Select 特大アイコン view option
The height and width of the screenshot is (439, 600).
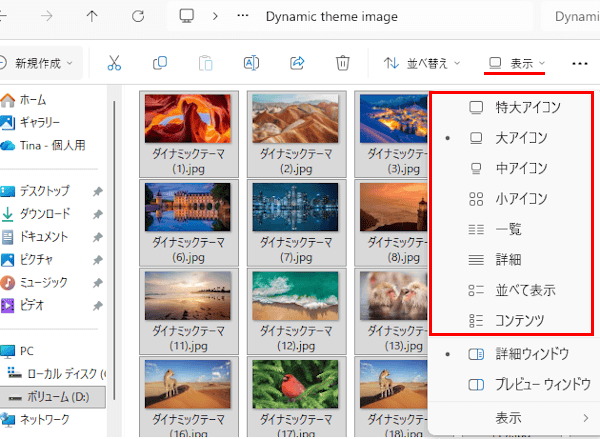[511, 107]
